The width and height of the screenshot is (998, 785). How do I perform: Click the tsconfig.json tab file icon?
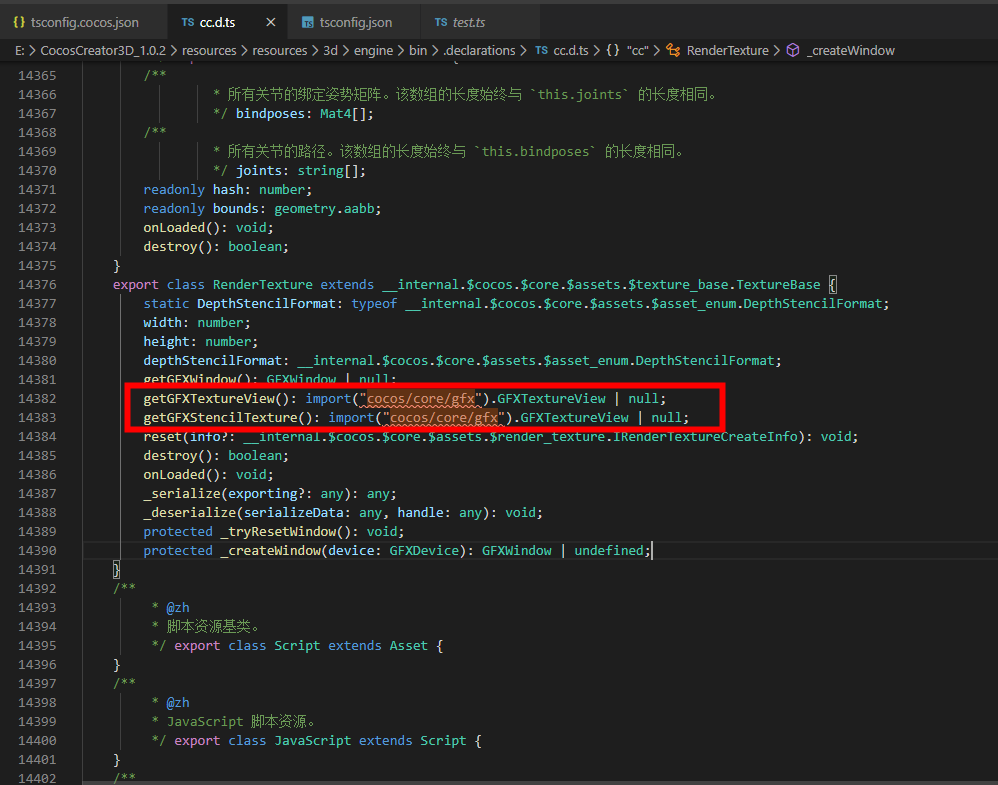[x=307, y=23]
